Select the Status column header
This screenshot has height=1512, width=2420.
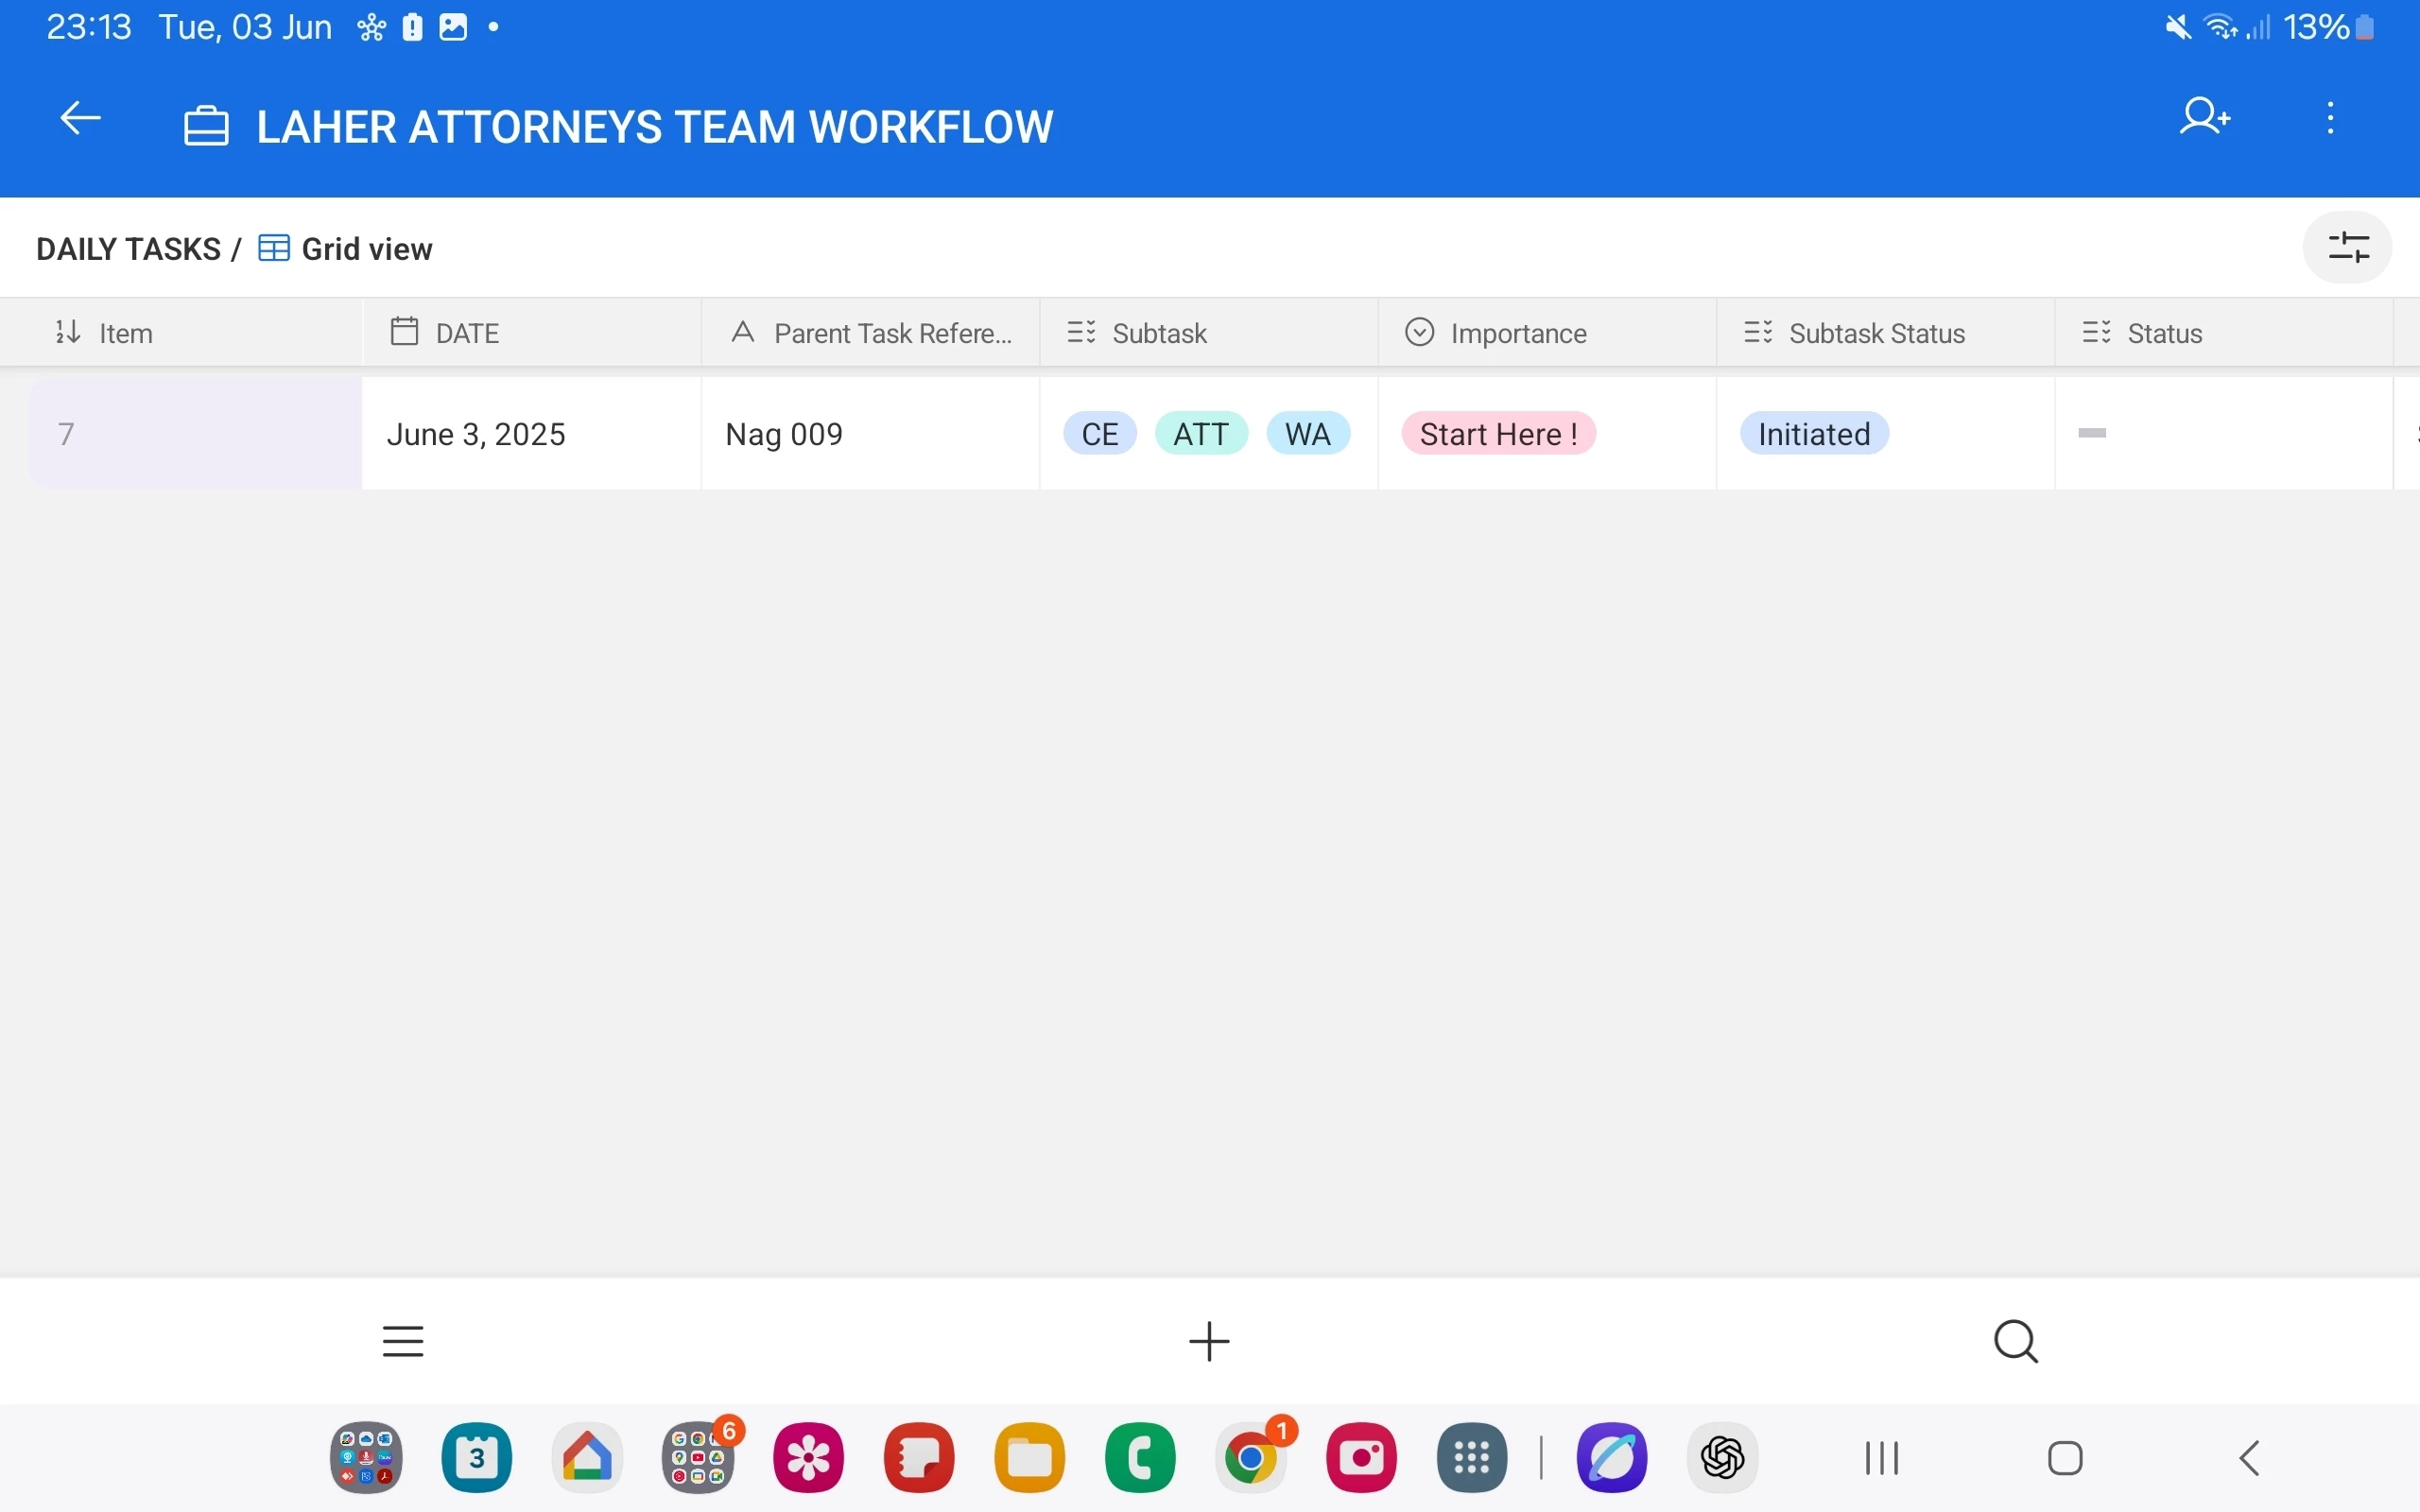[2225, 333]
